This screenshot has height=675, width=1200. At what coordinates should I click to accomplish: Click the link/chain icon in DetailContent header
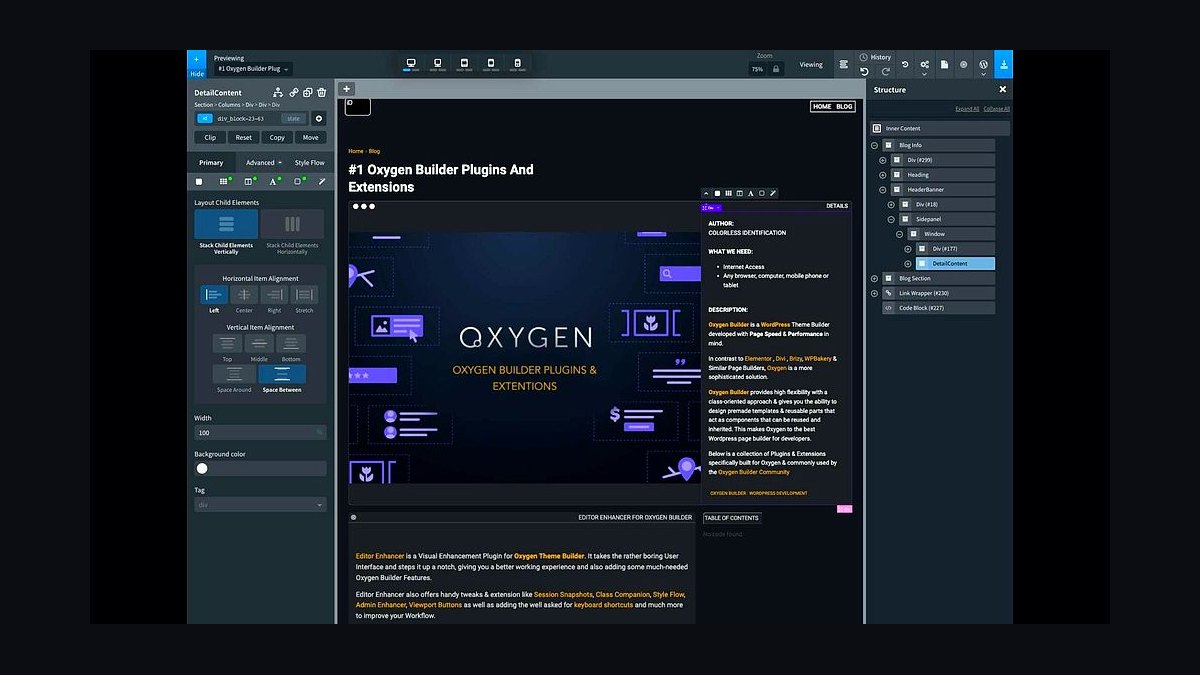pos(294,92)
